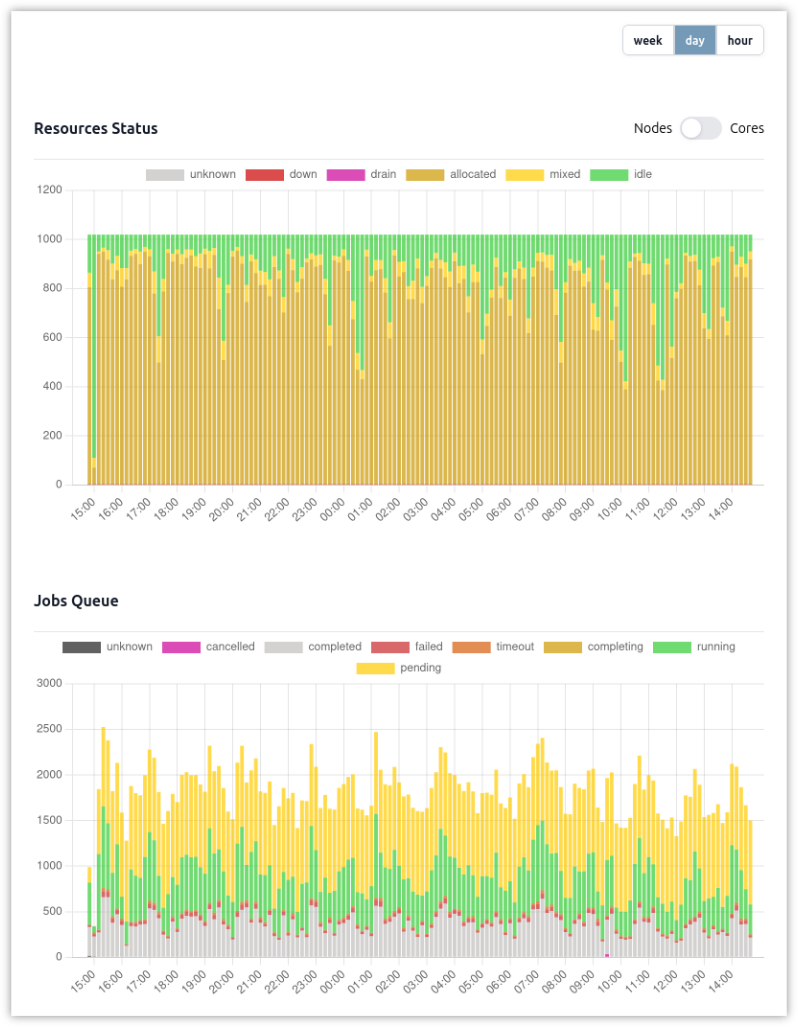Click the tiny magenta cancelled bar near 09:30

[x=607, y=955]
